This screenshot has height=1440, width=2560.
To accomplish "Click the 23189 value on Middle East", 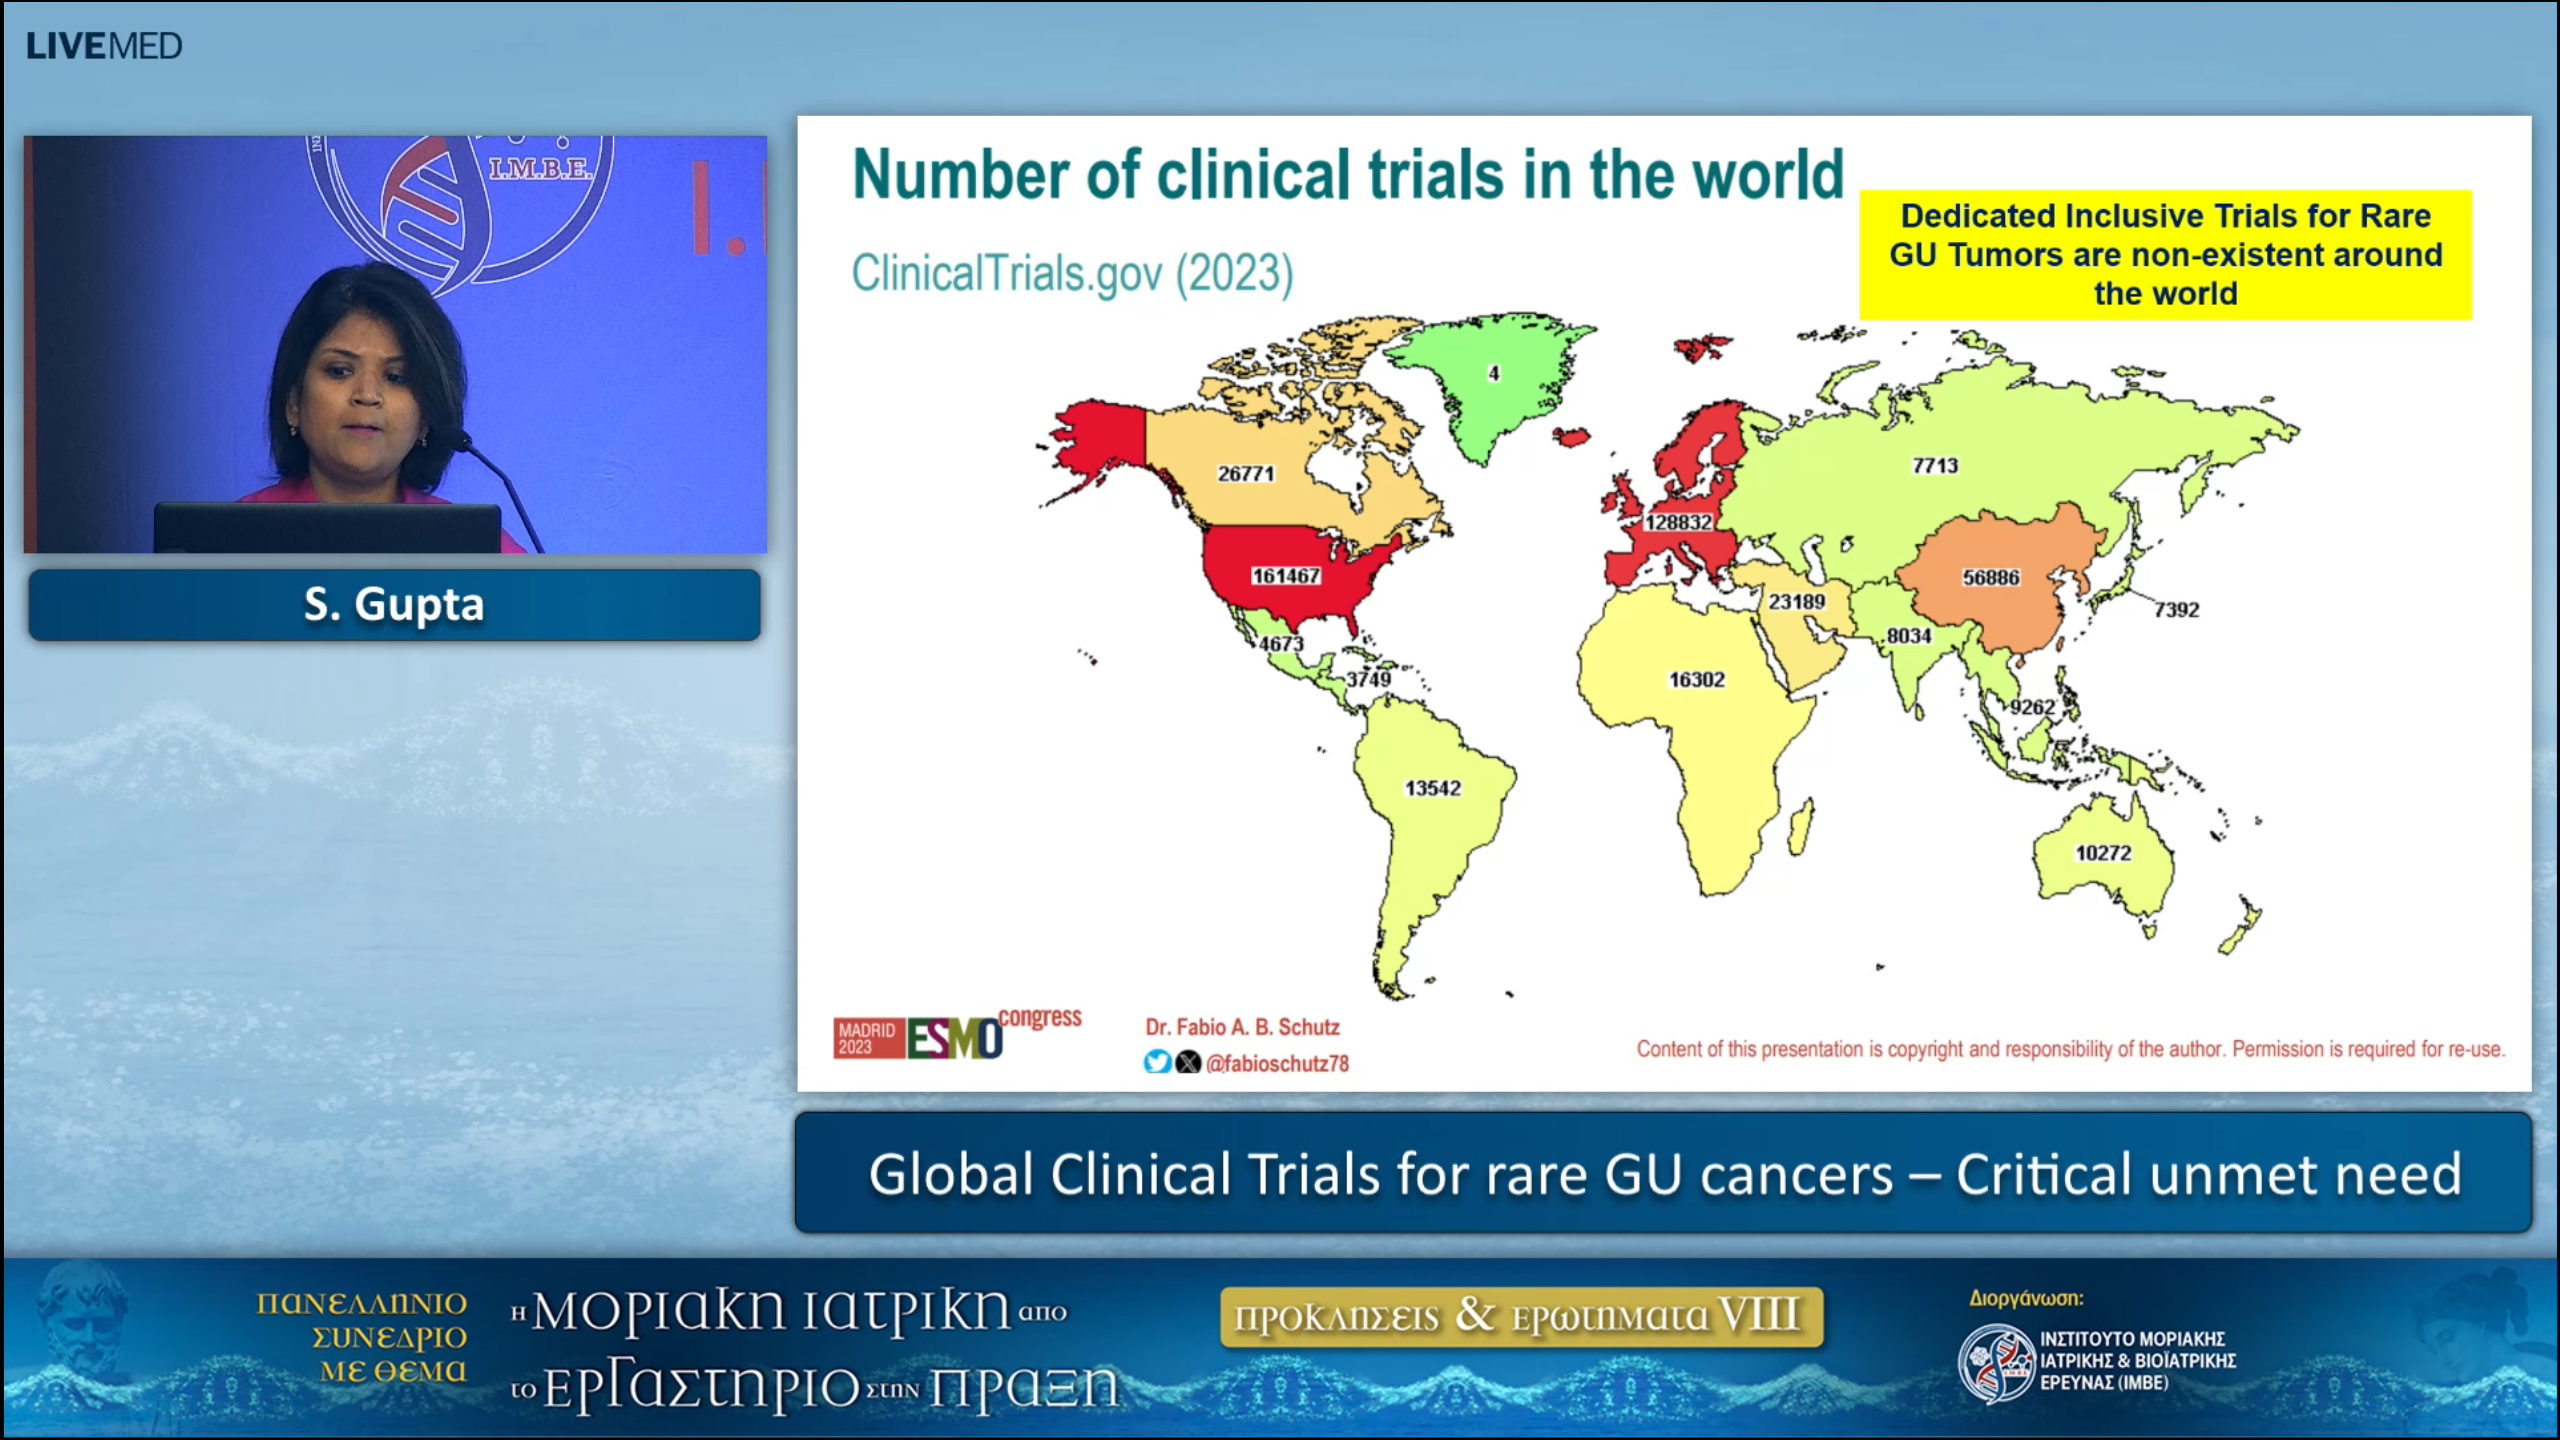I will coord(1796,601).
